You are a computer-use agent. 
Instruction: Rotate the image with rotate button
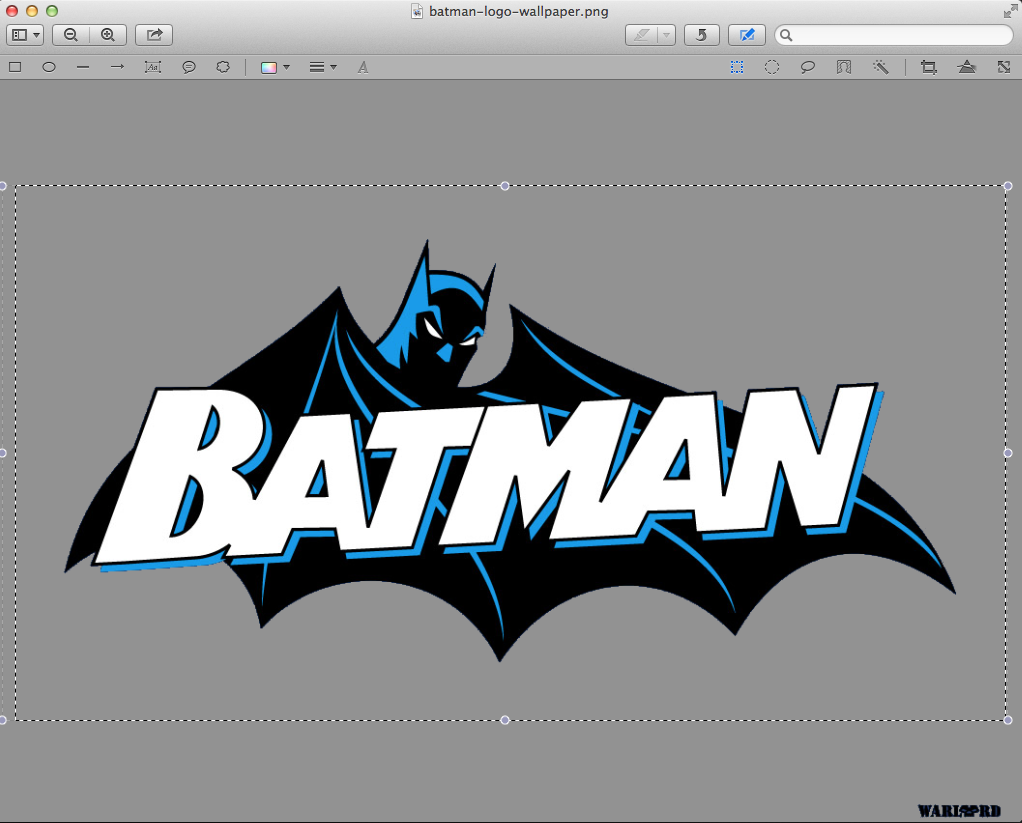tap(701, 35)
